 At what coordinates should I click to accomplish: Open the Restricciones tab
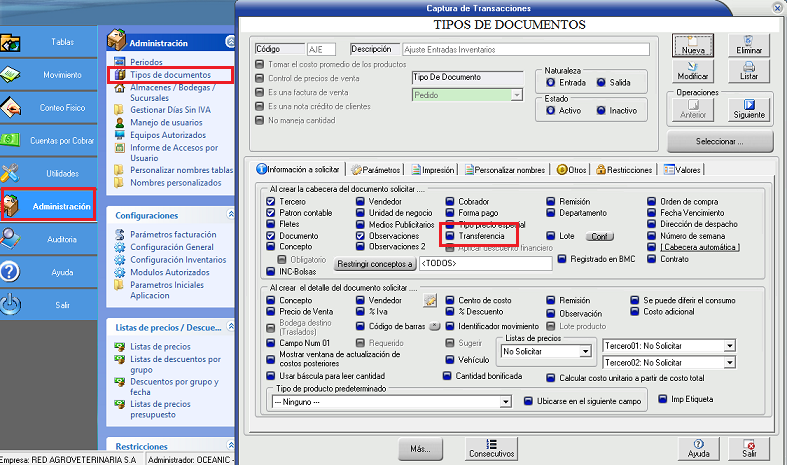click(x=626, y=170)
